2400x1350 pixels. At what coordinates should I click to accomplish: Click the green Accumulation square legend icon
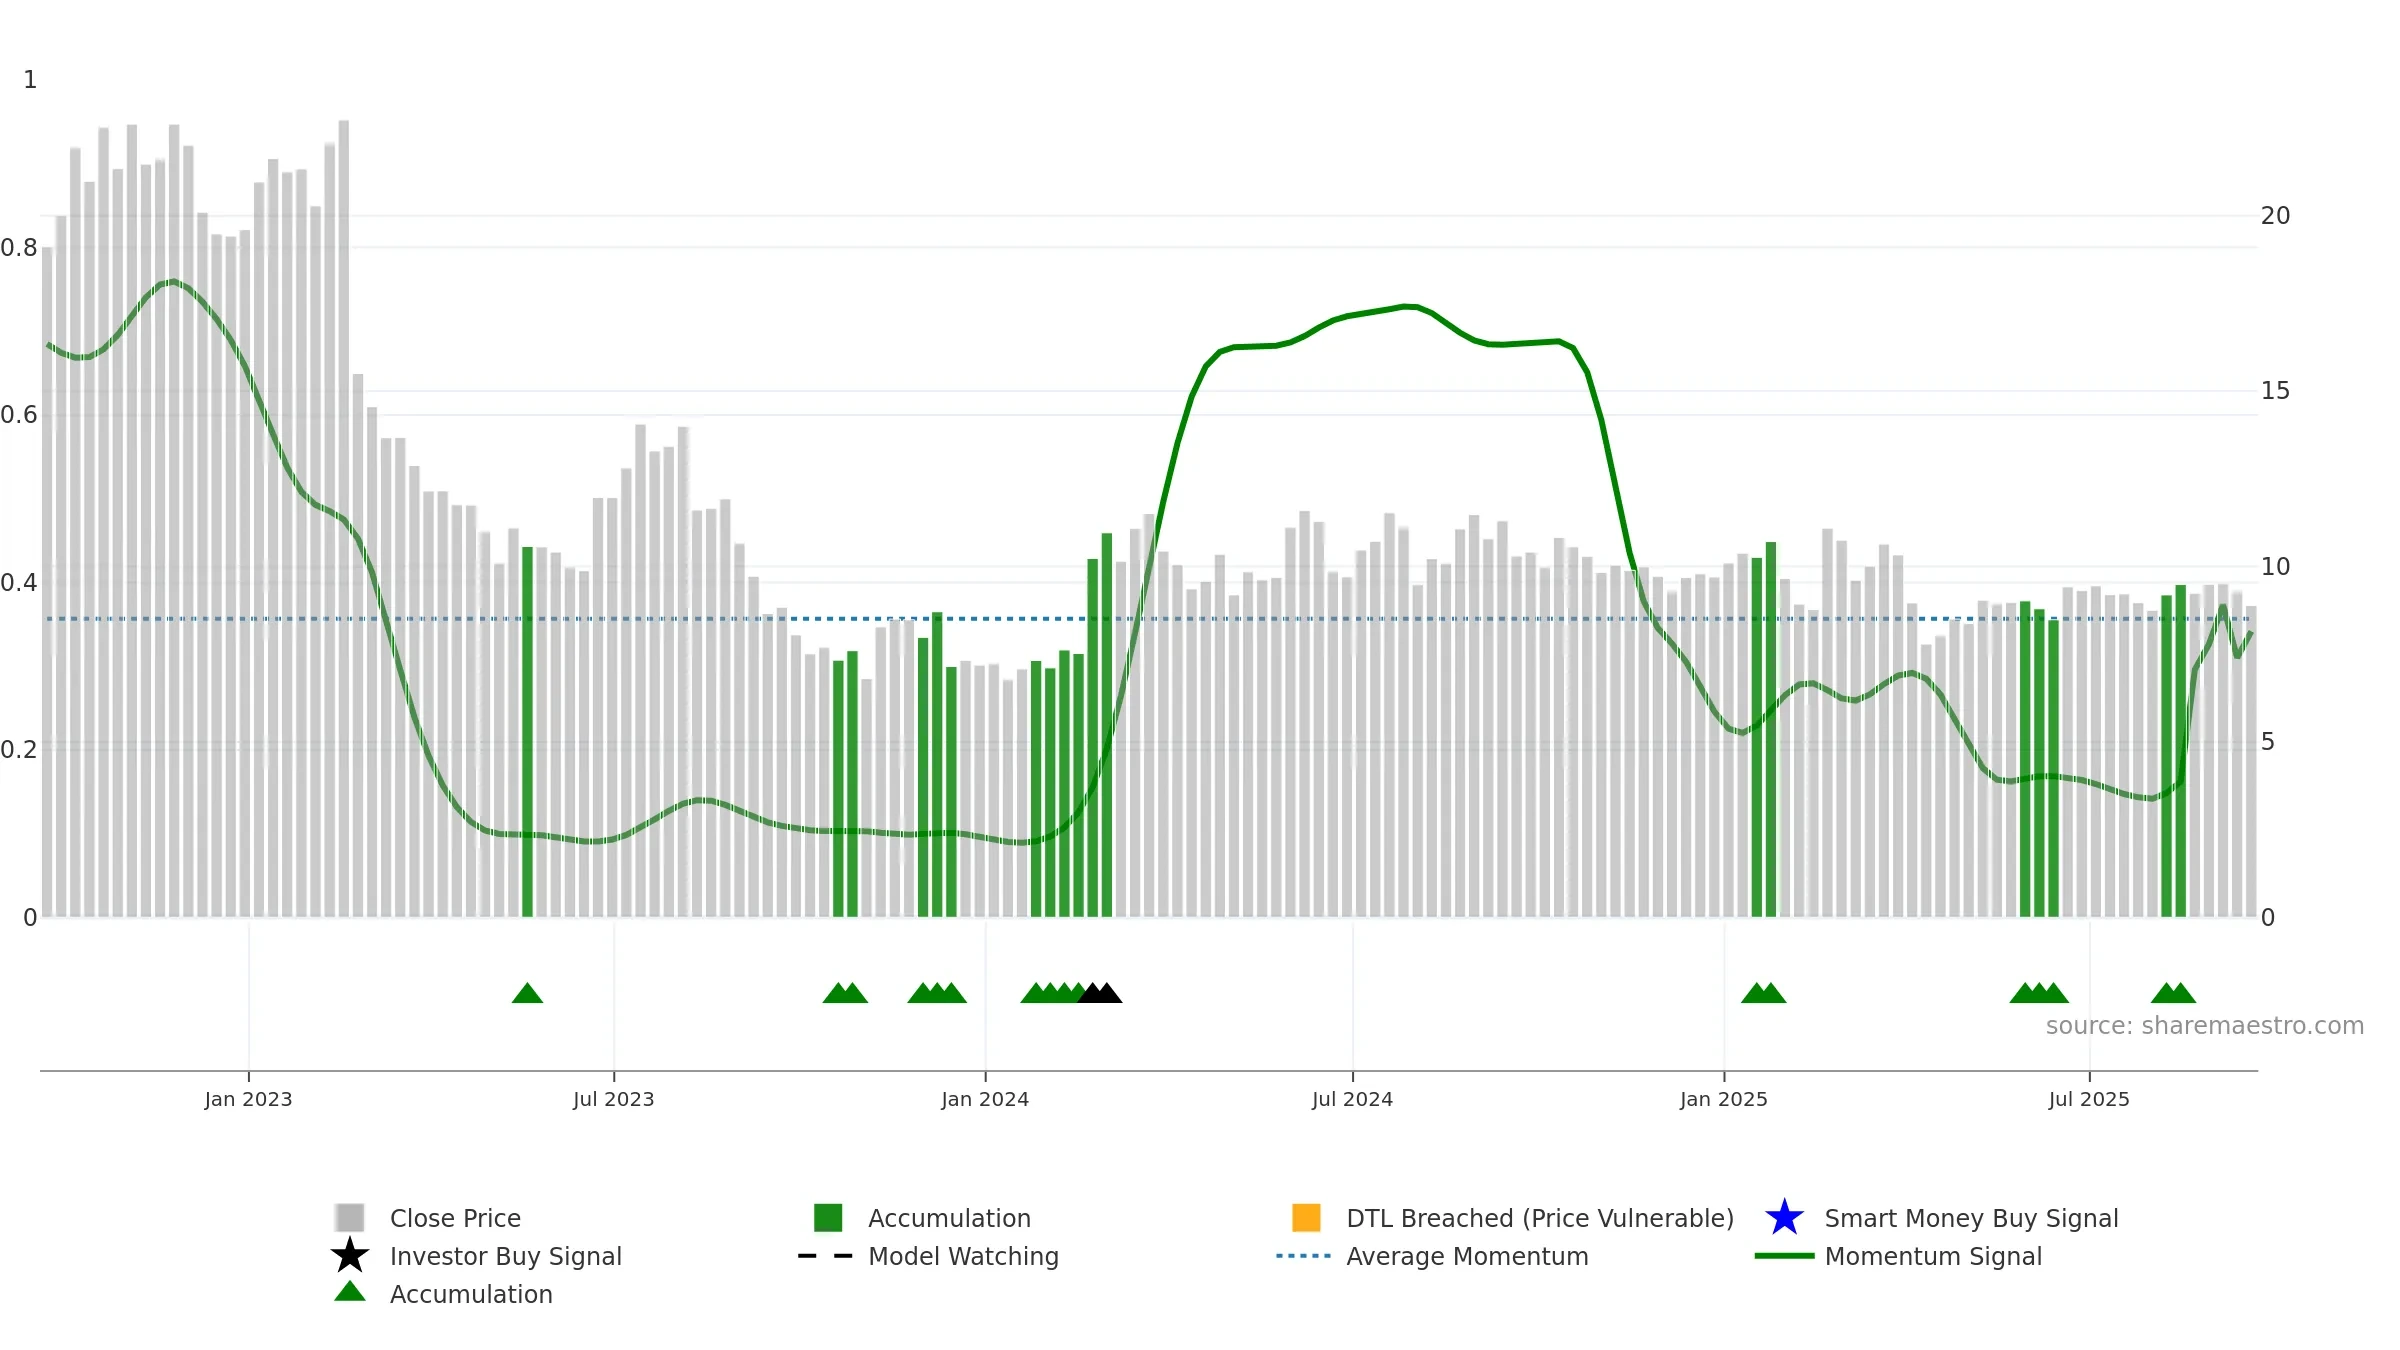click(828, 1217)
